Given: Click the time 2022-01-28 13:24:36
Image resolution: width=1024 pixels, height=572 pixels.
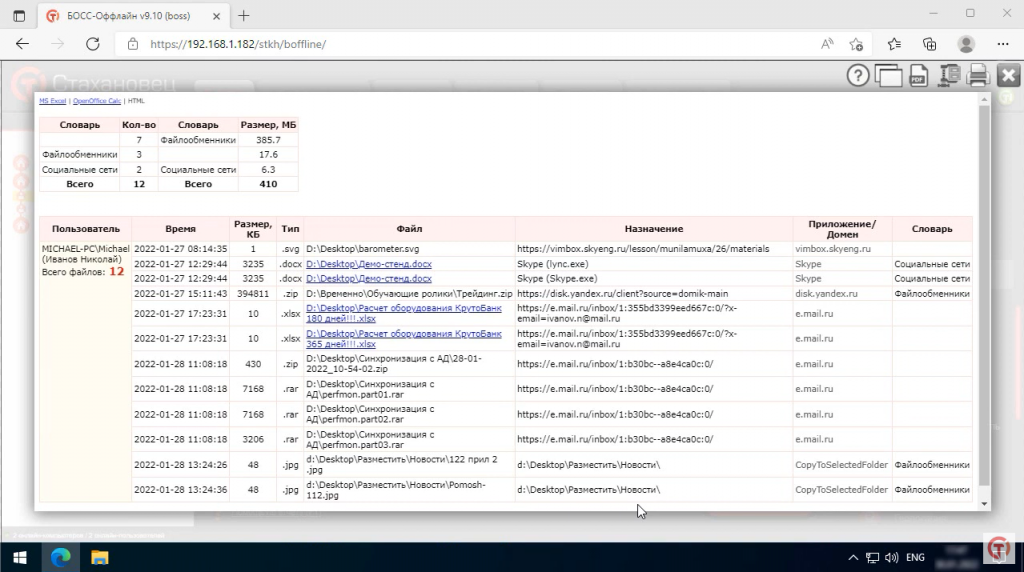Looking at the screenshot, I should click(x=180, y=490).
